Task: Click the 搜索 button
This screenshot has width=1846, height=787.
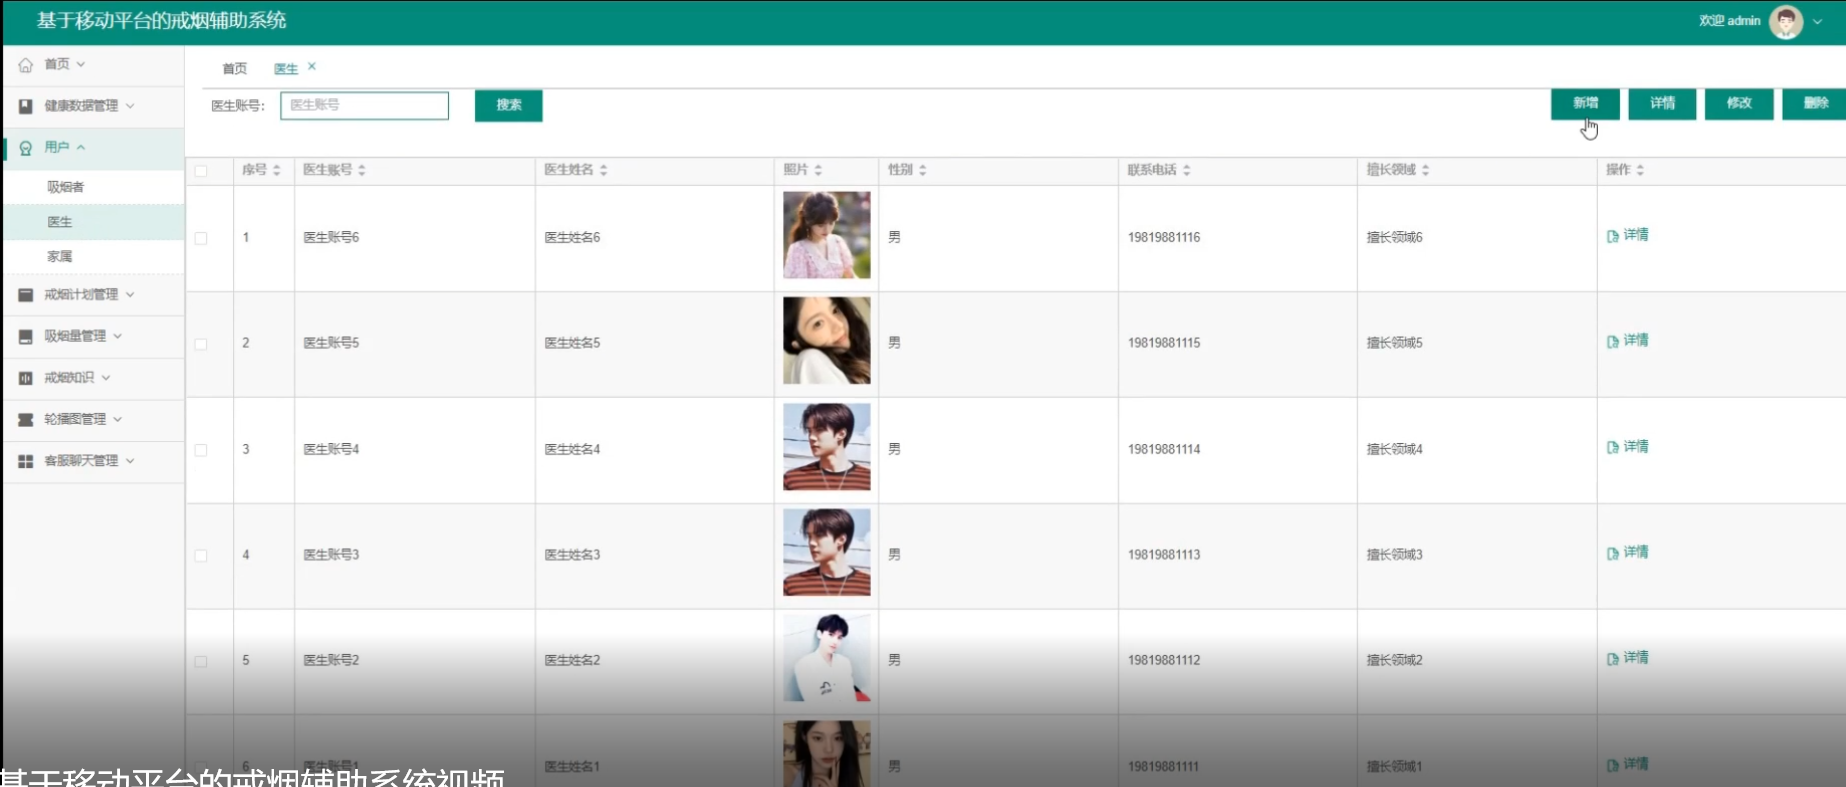Action: (x=509, y=105)
